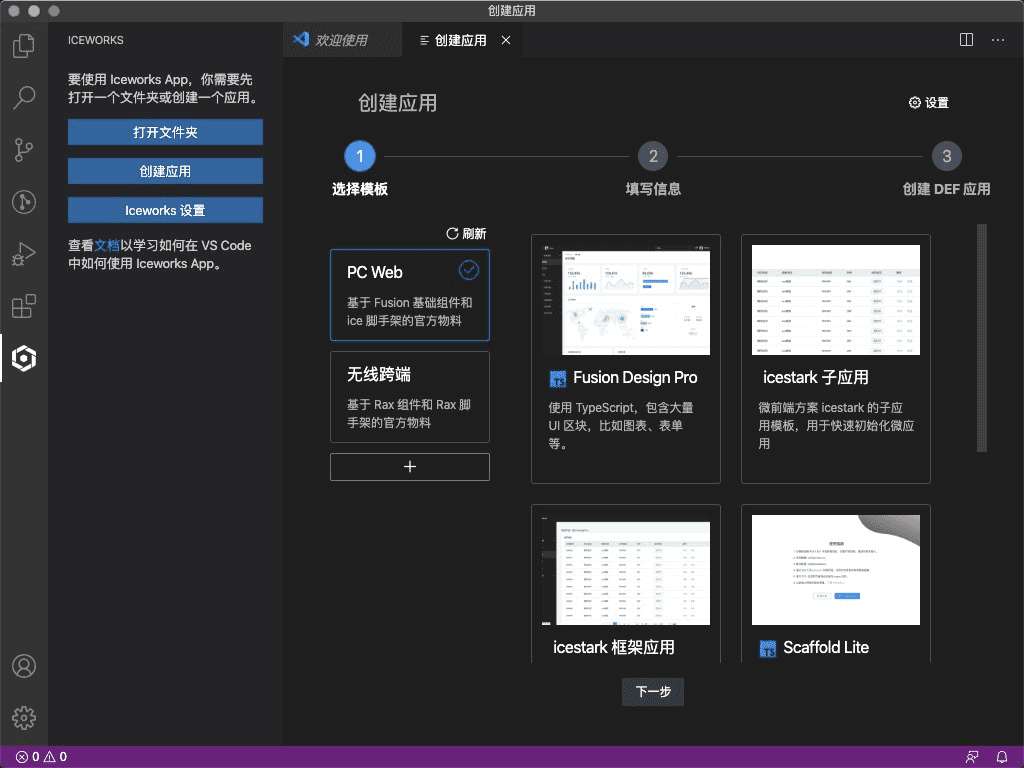Open the Manage gear in activity bar

coord(24,718)
